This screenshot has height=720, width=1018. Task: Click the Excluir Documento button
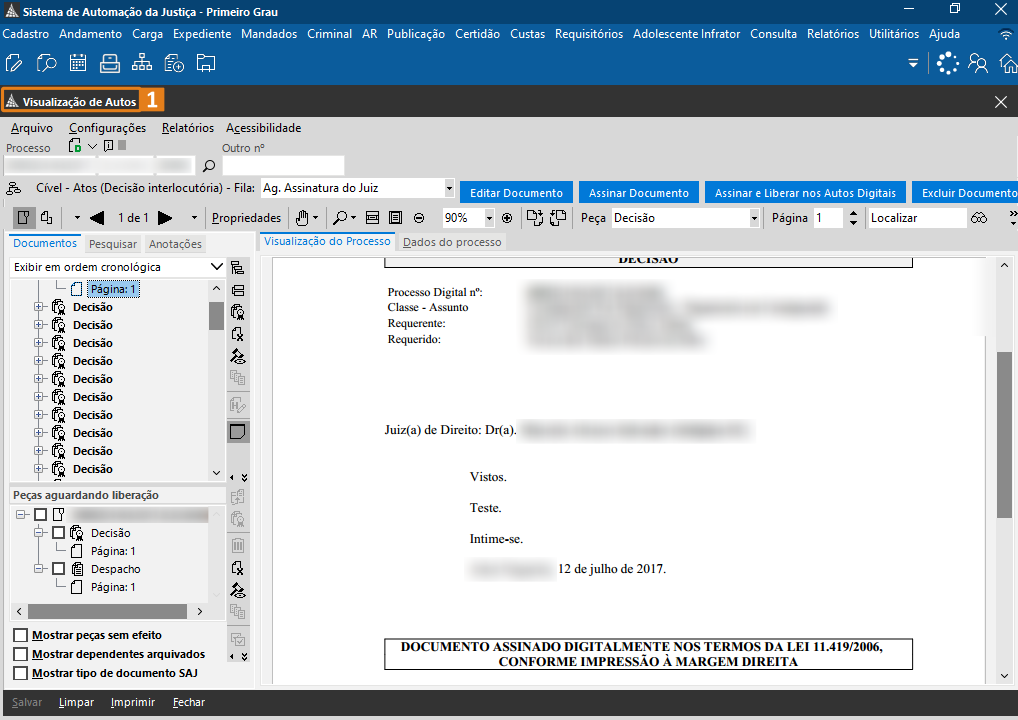(x=965, y=193)
